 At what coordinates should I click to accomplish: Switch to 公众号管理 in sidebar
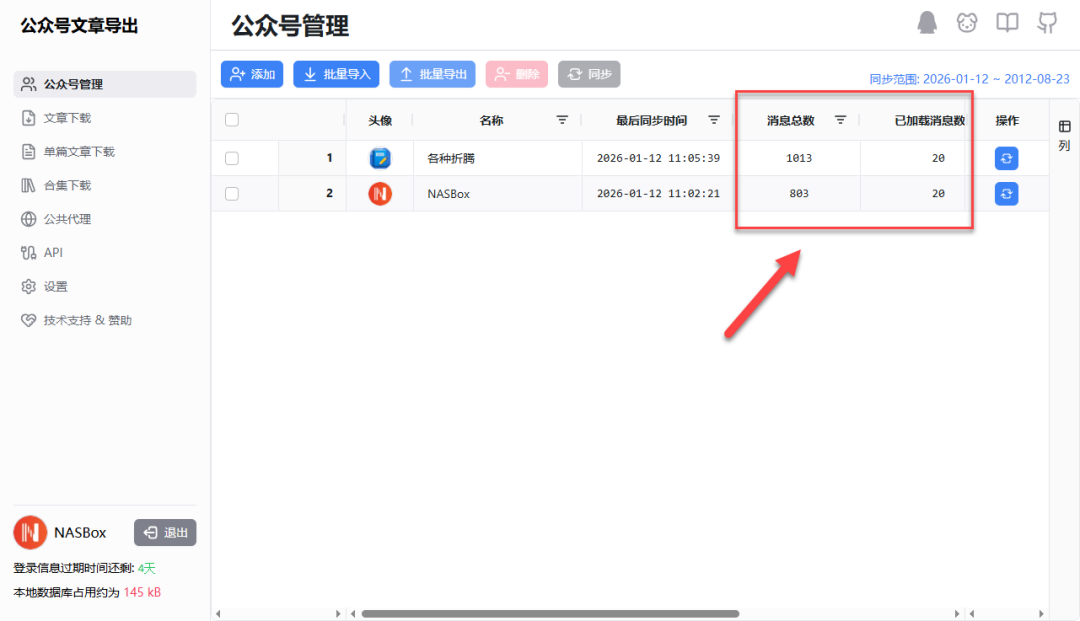[72, 84]
